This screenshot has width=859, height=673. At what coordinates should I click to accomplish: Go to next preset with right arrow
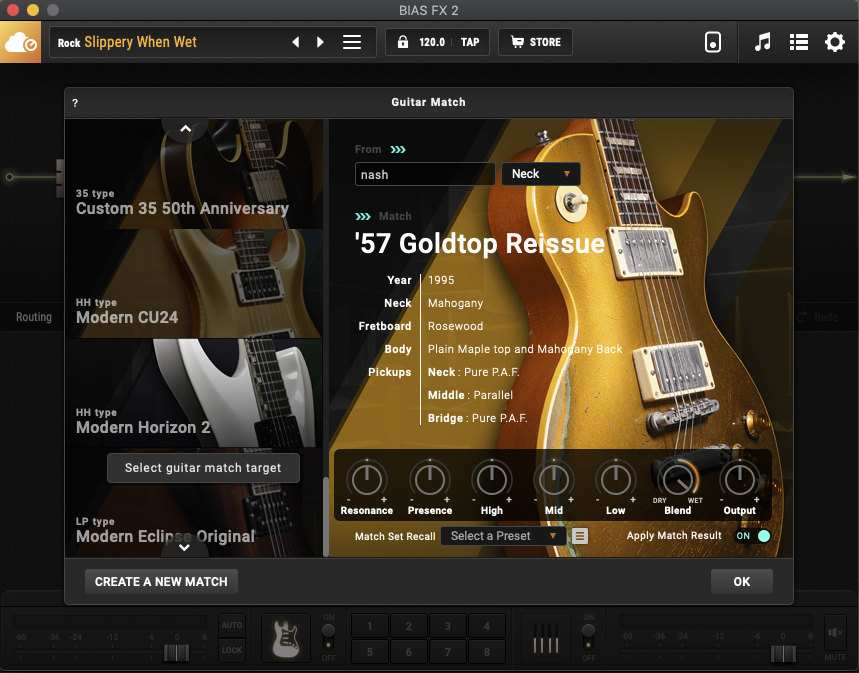click(x=320, y=42)
